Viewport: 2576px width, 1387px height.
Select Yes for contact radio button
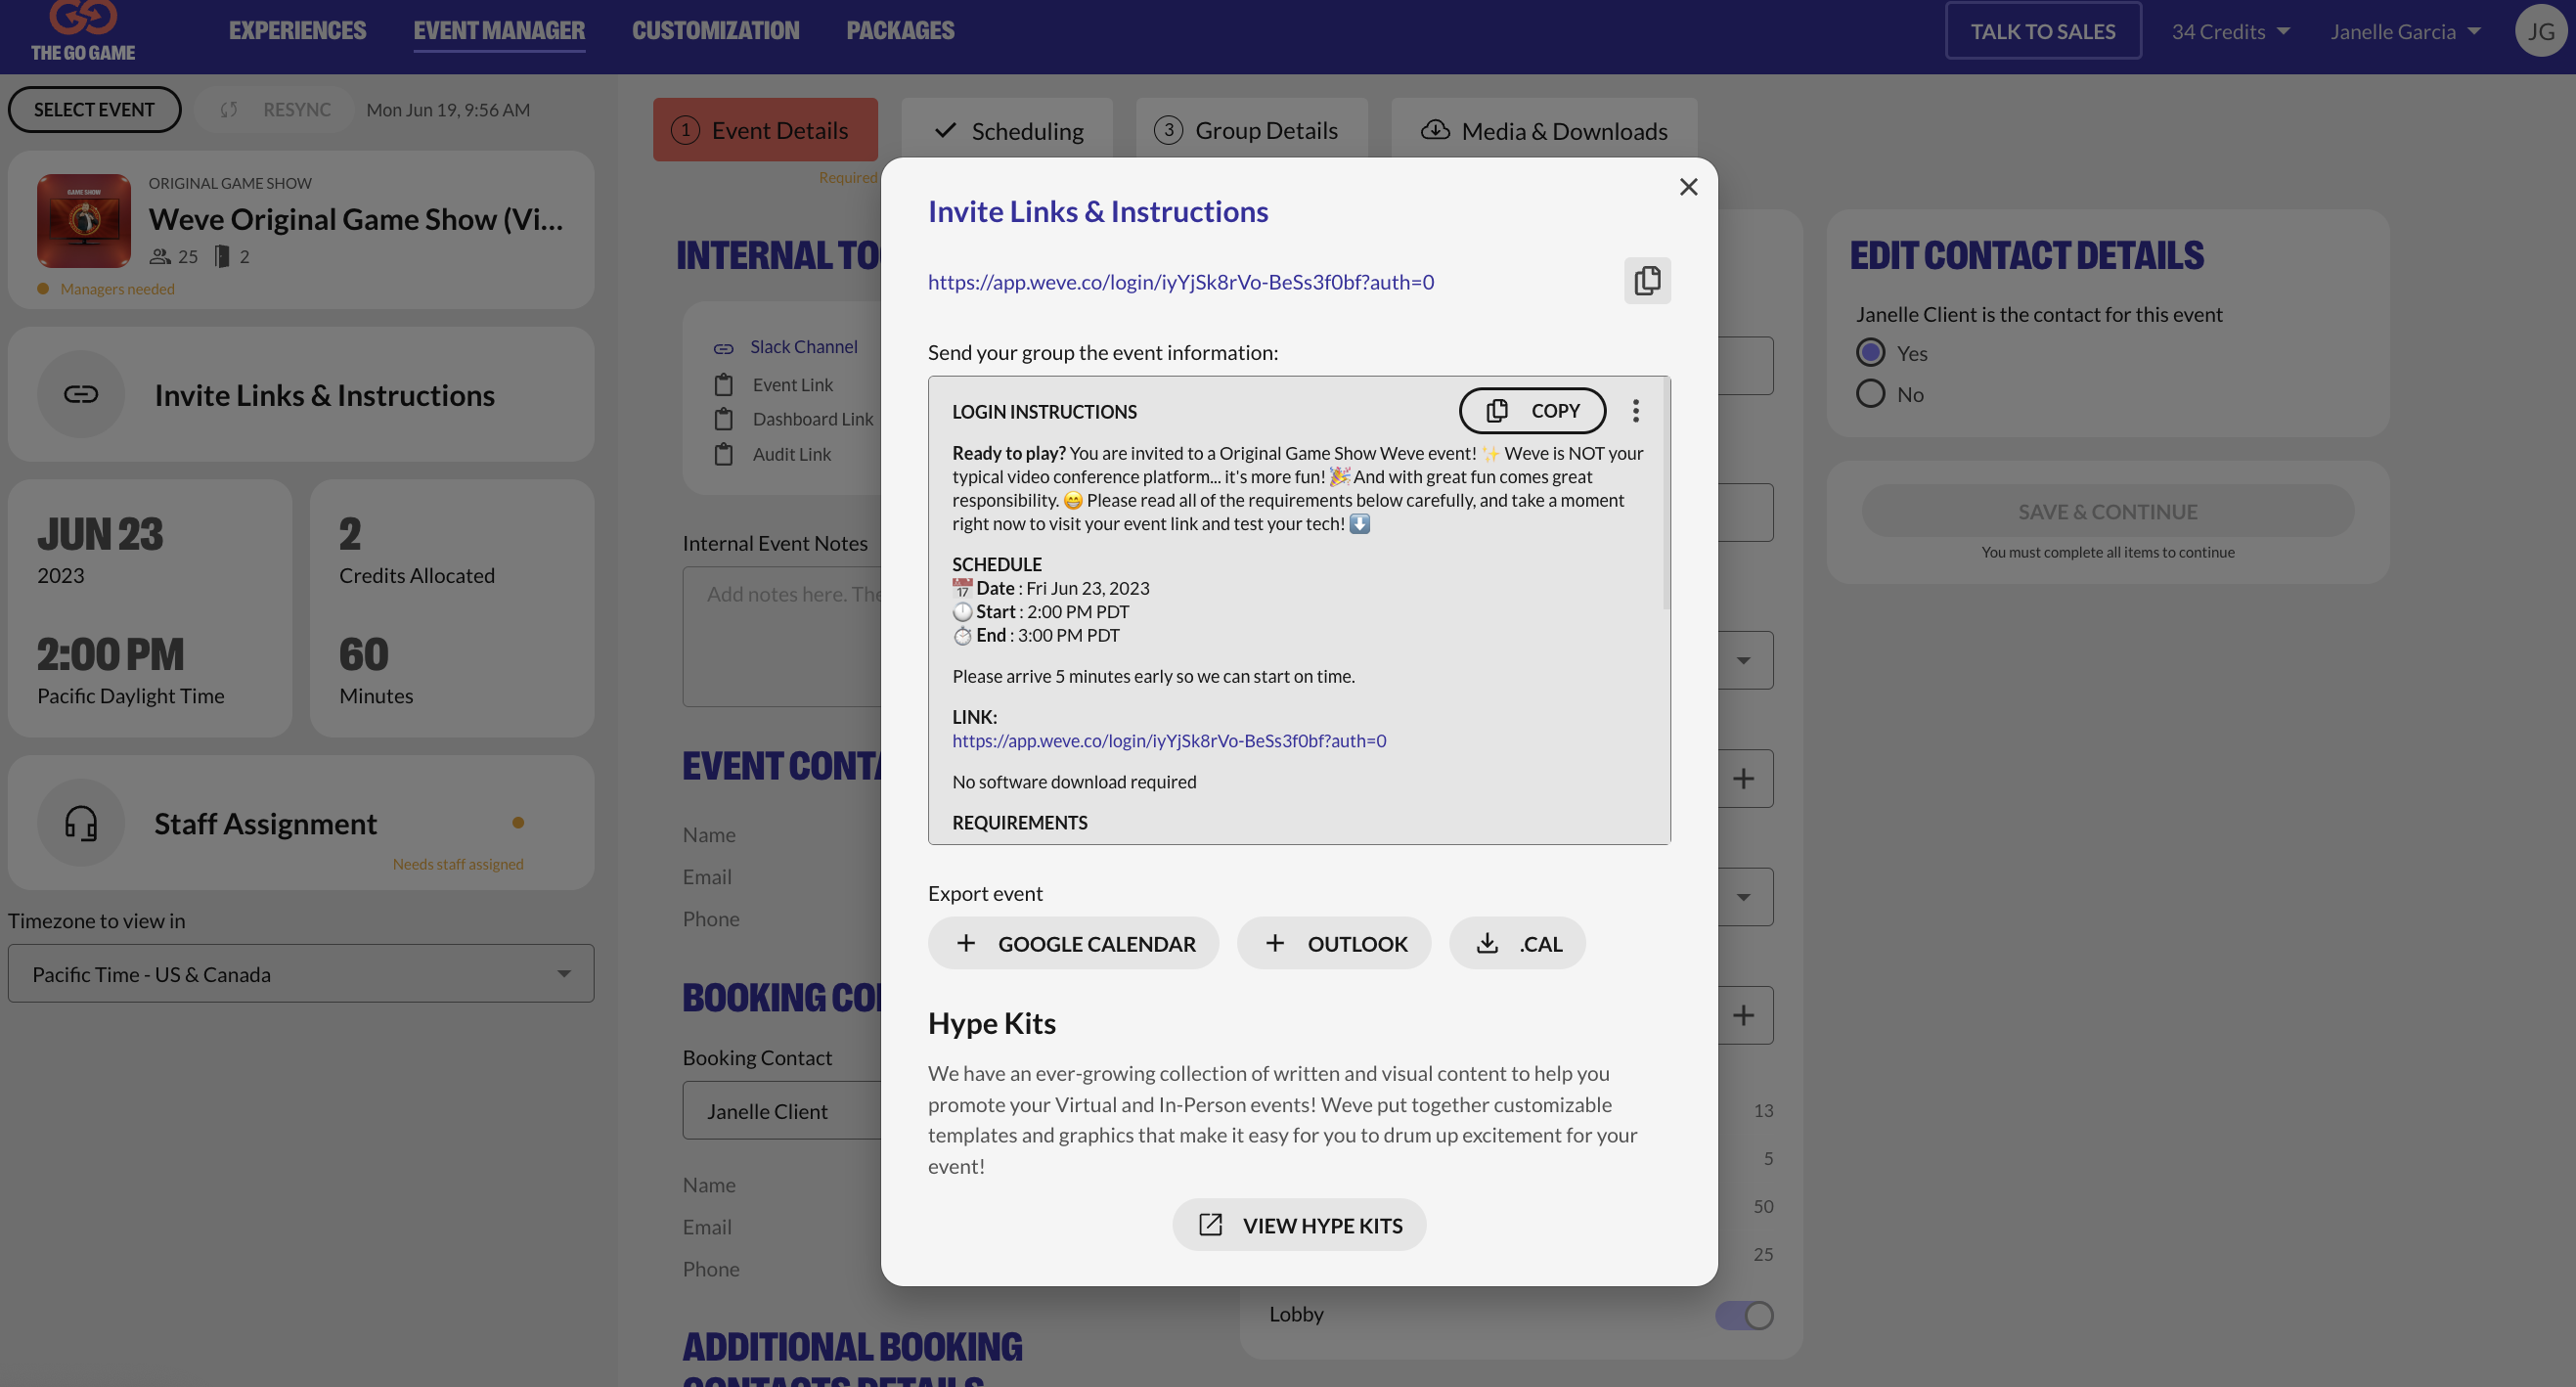[x=1870, y=353]
